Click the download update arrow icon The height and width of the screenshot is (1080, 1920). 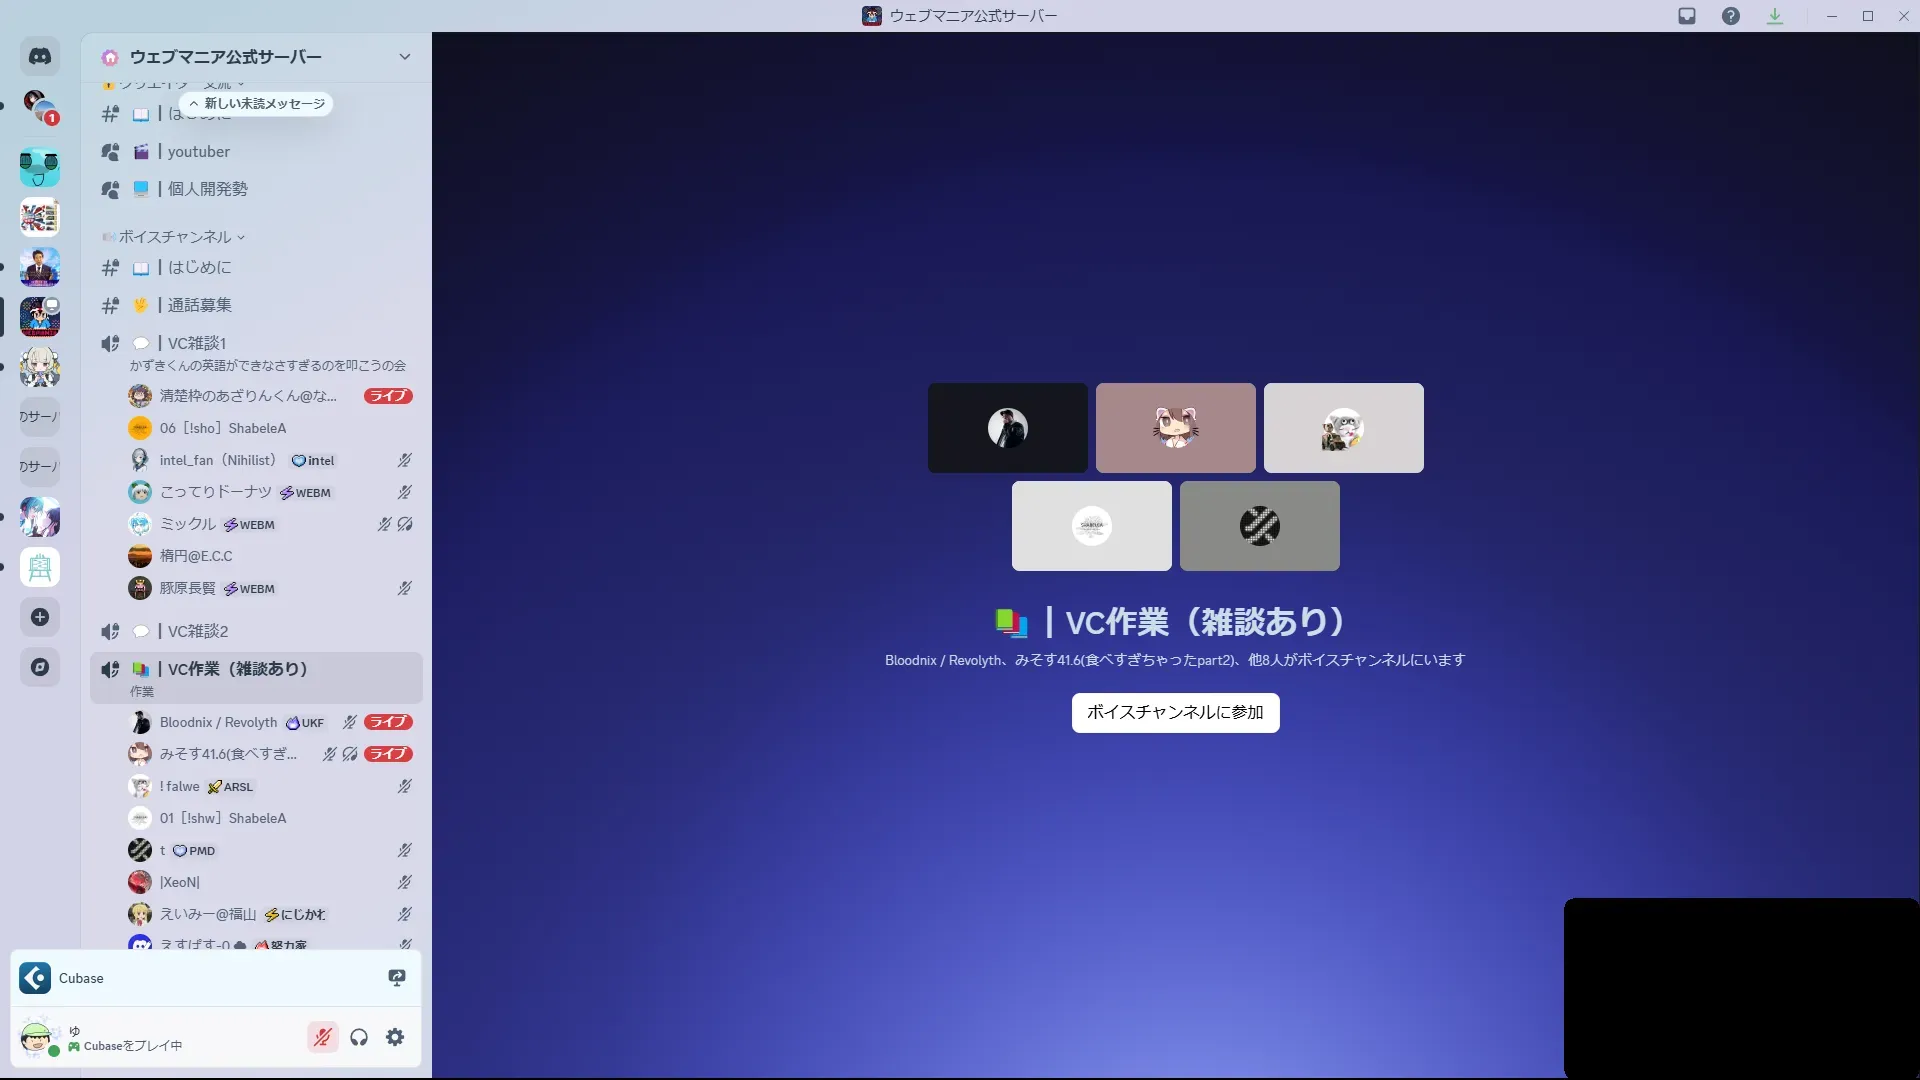coord(1775,16)
